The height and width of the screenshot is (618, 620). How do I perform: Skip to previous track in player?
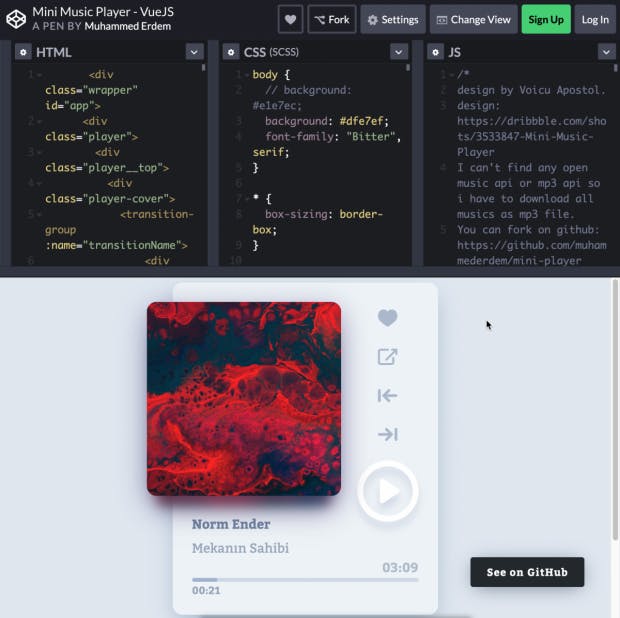(387, 396)
